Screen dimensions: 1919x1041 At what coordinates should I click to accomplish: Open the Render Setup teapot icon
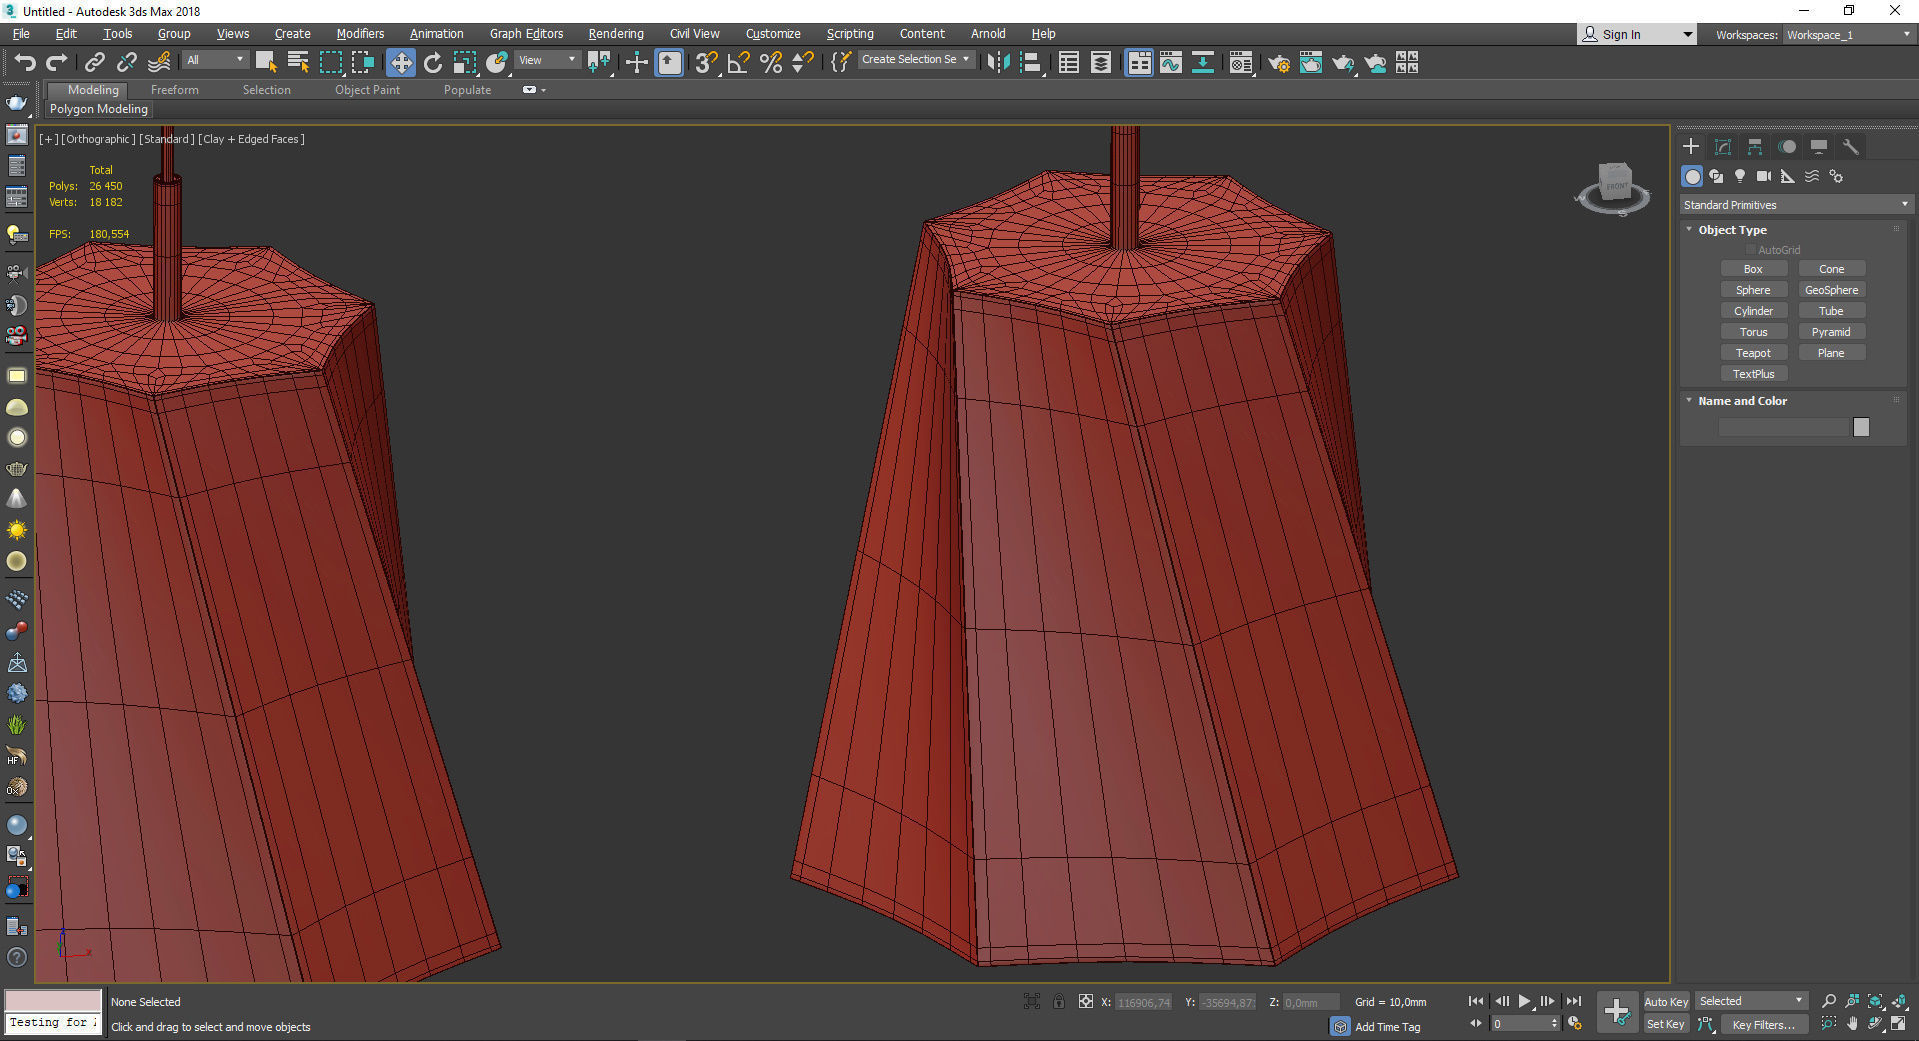pyautogui.click(x=1278, y=63)
